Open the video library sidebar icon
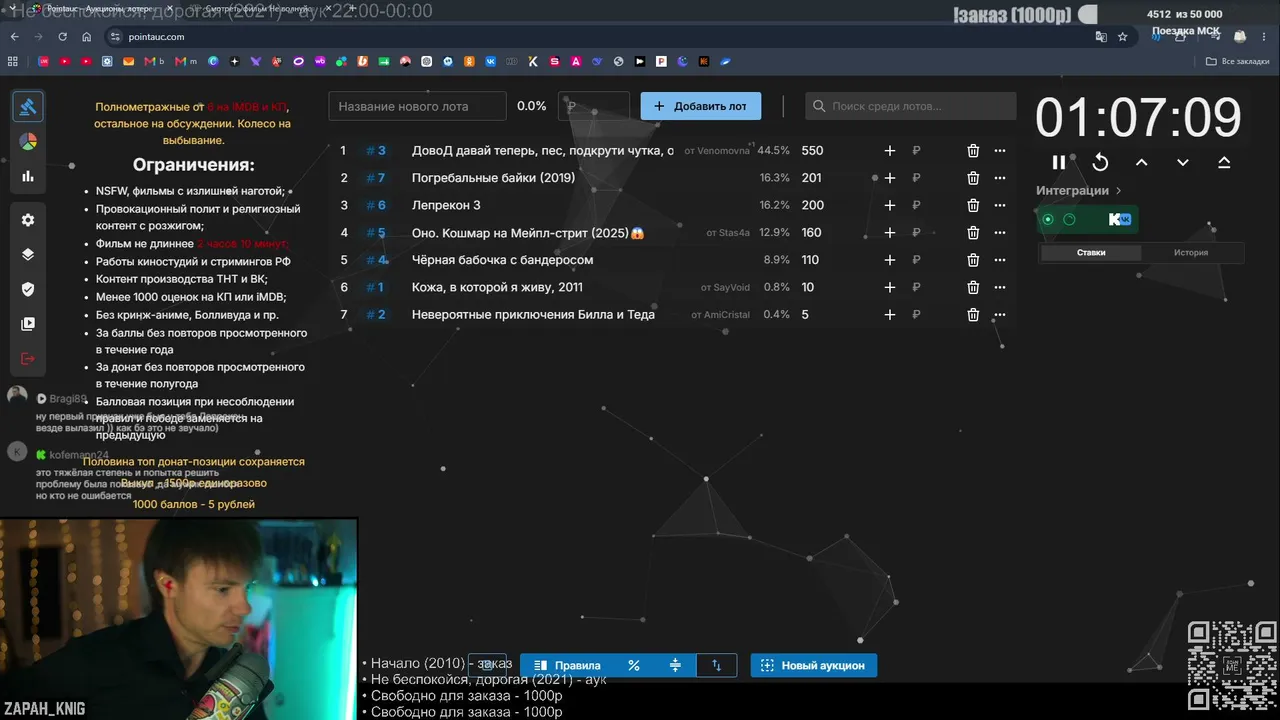 pos(28,324)
